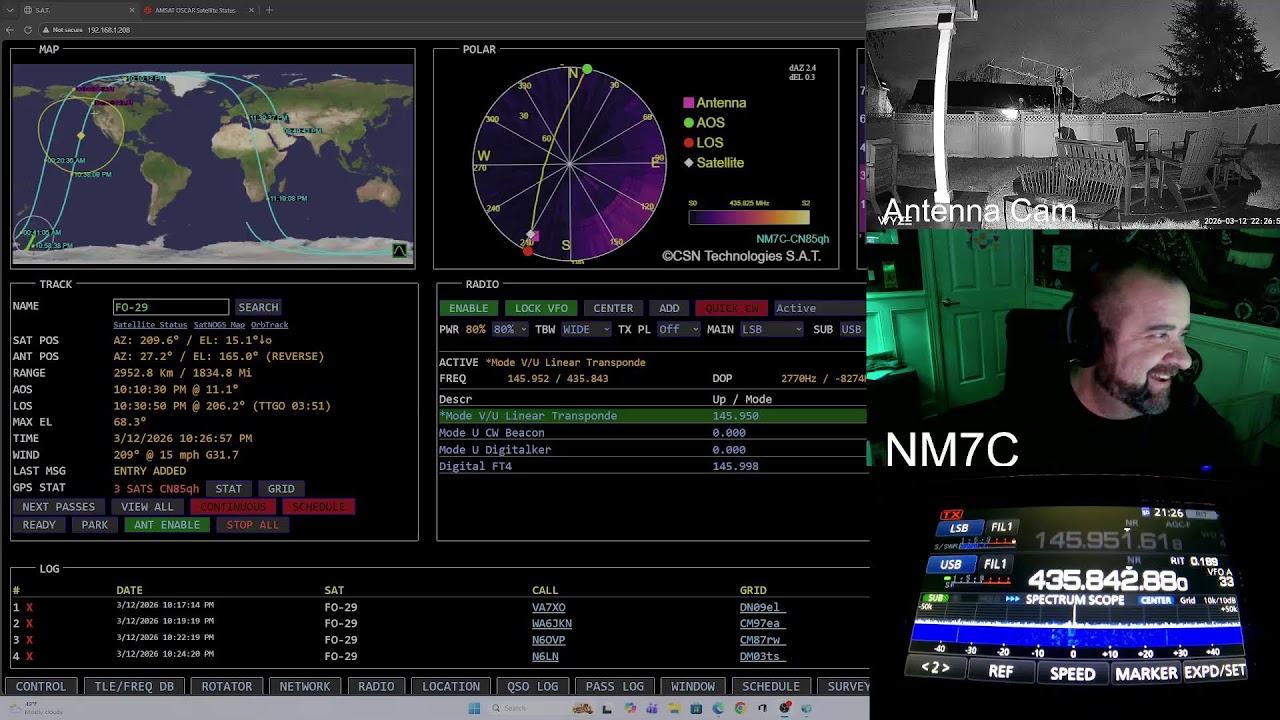Open grid CM97ea link in log

pyautogui.click(x=760, y=623)
